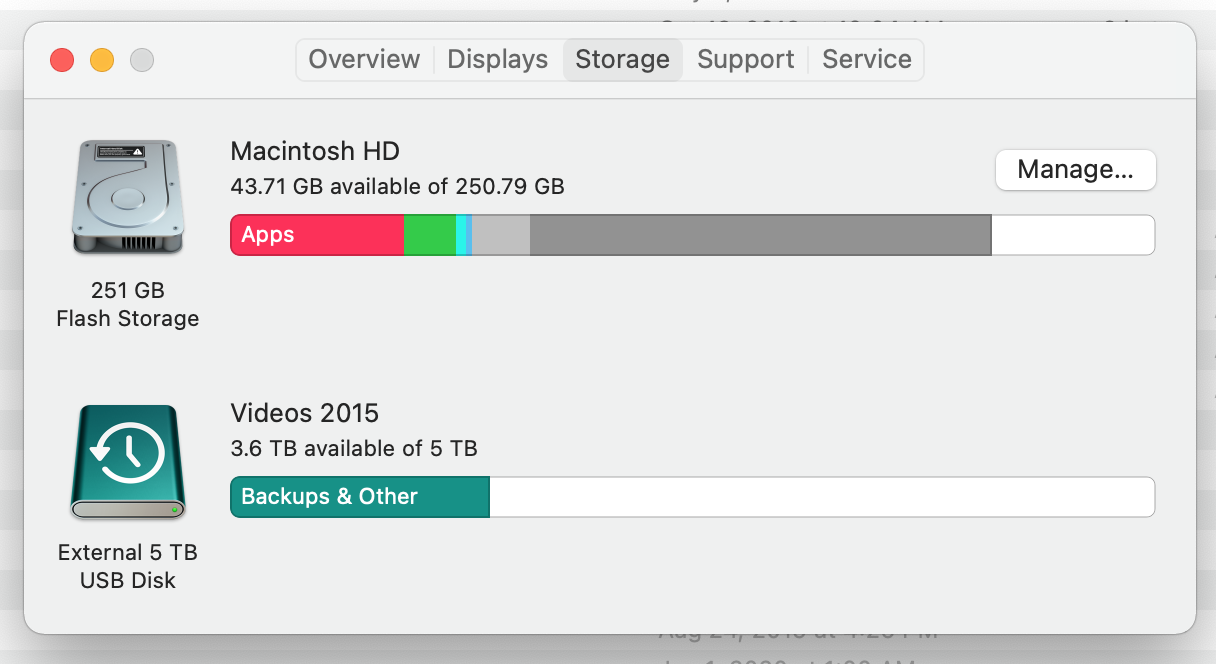Open the Service tab
This screenshot has width=1216, height=664.
point(866,59)
